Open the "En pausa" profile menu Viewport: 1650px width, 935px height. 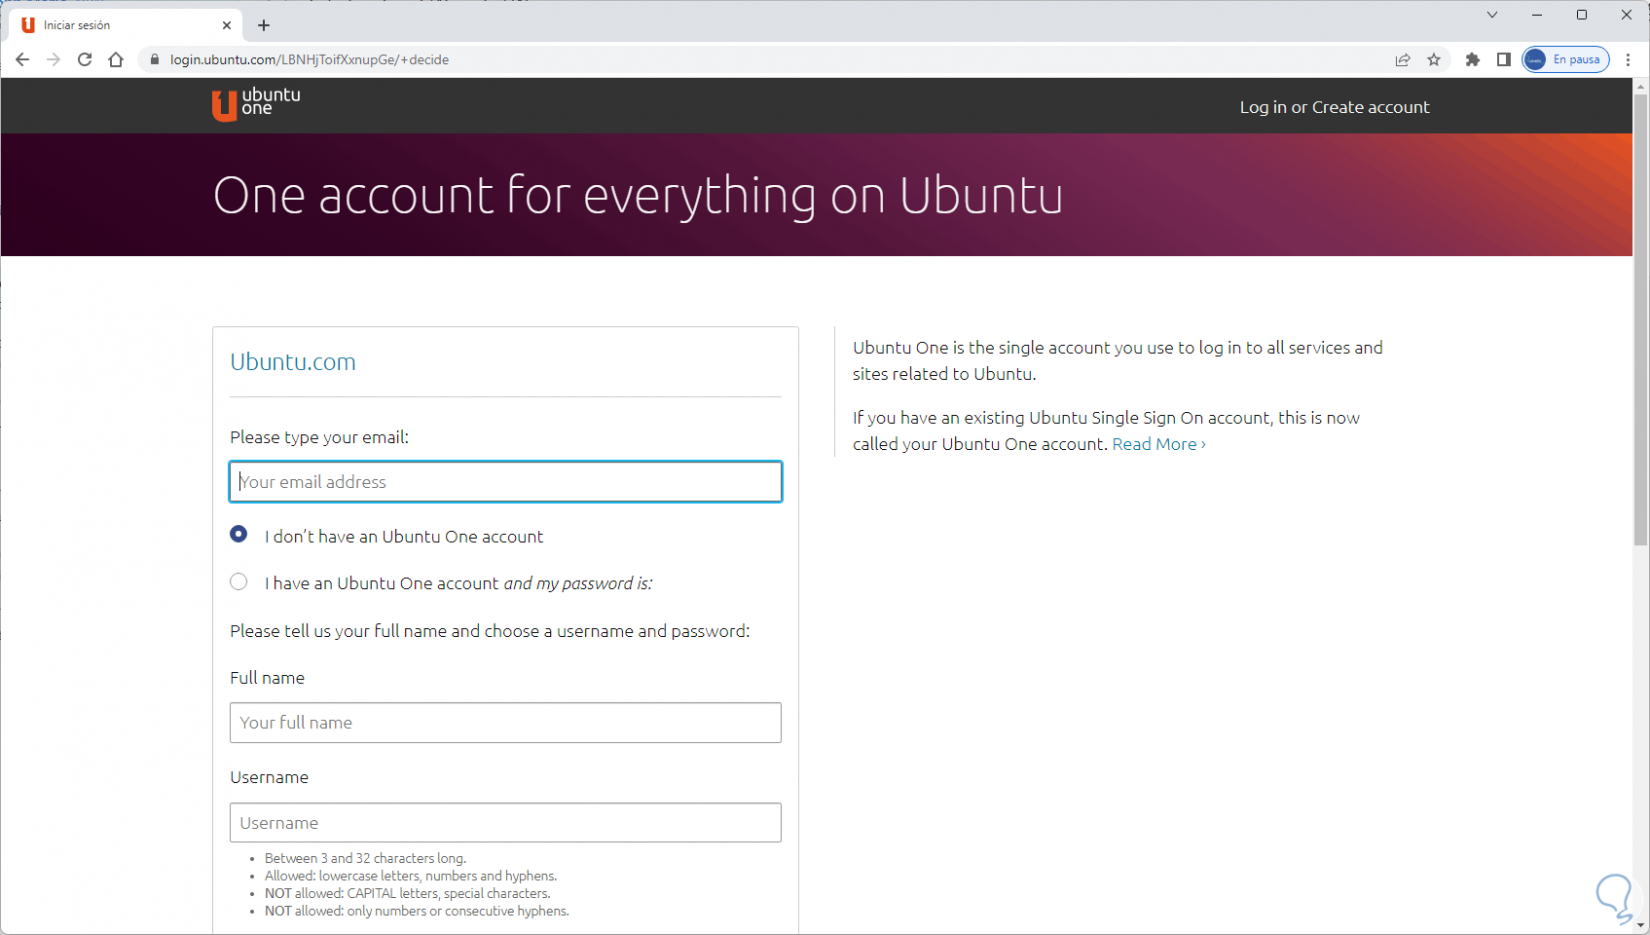tap(1565, 60)
